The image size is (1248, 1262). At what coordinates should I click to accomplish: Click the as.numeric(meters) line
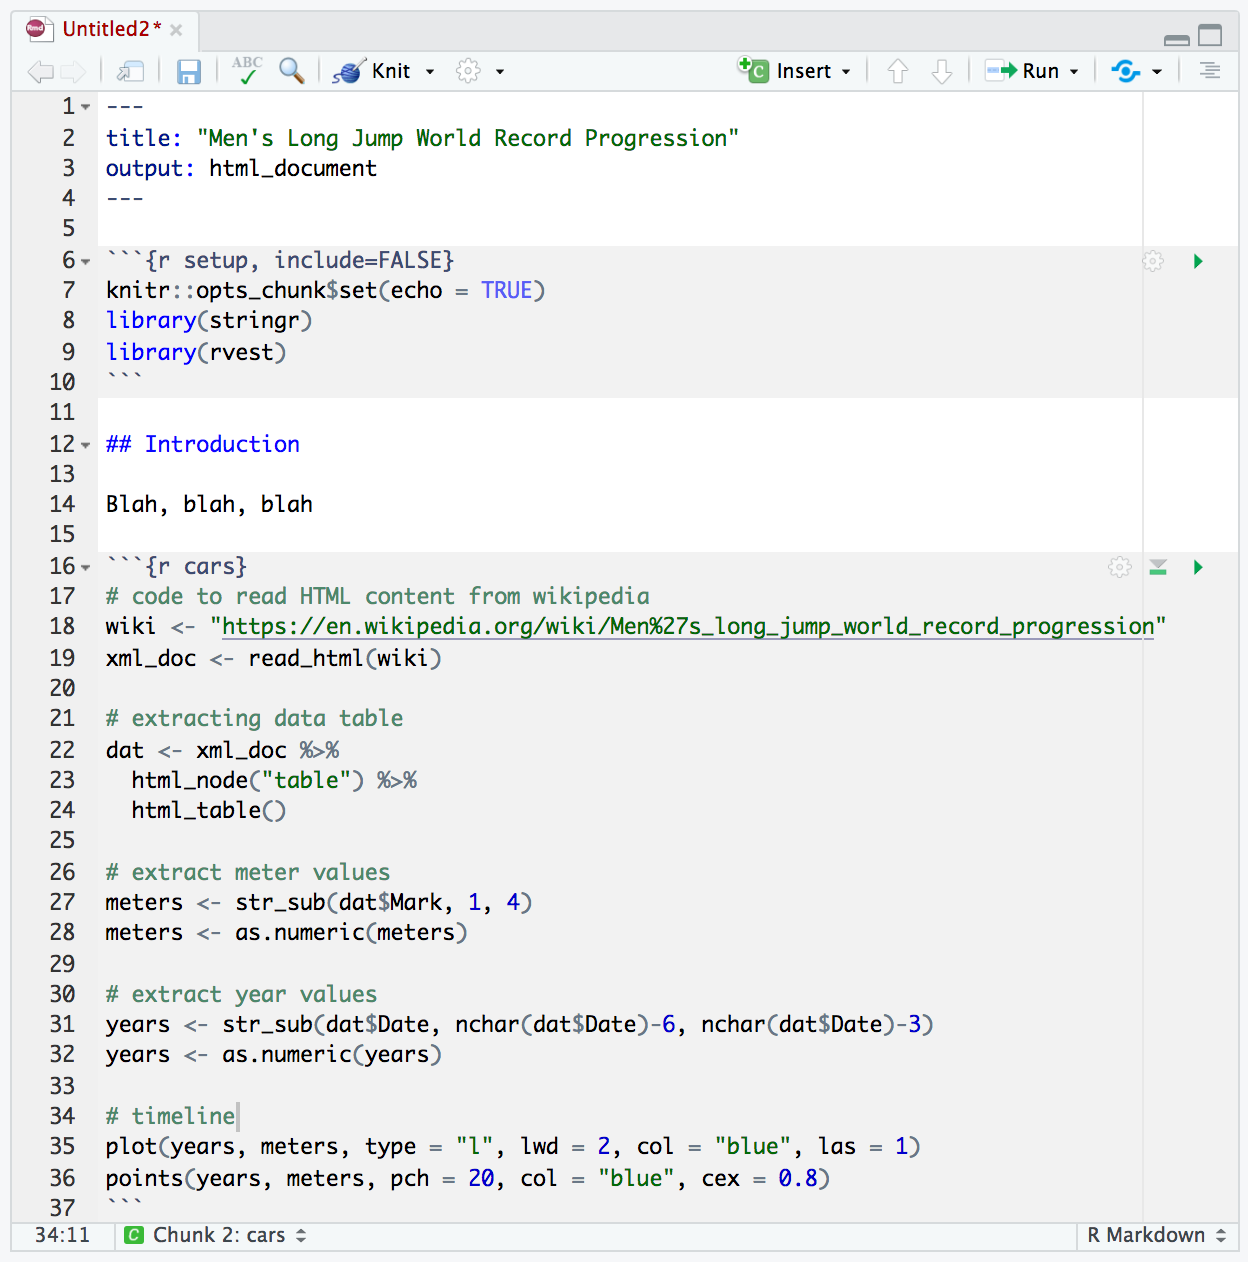[286, 932]
